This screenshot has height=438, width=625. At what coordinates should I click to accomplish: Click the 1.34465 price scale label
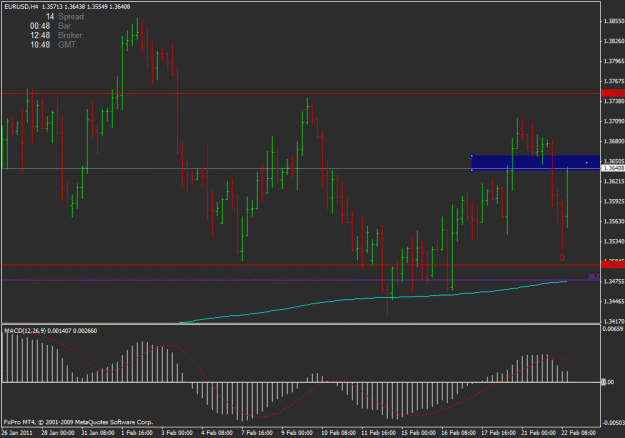(614, 302)
